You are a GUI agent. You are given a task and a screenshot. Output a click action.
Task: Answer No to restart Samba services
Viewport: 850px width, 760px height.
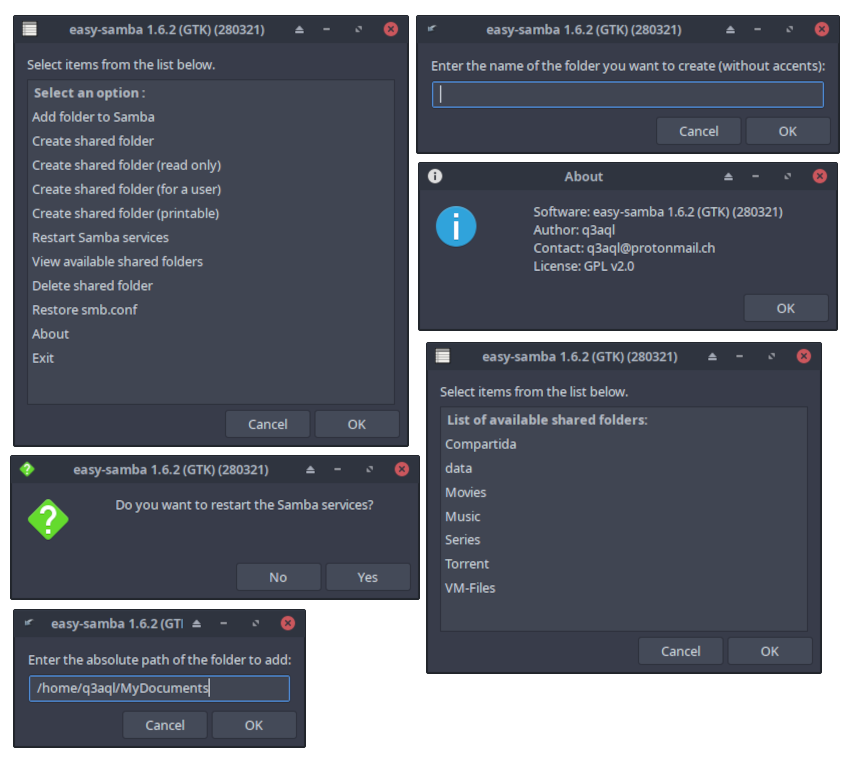tap(278, 577)
